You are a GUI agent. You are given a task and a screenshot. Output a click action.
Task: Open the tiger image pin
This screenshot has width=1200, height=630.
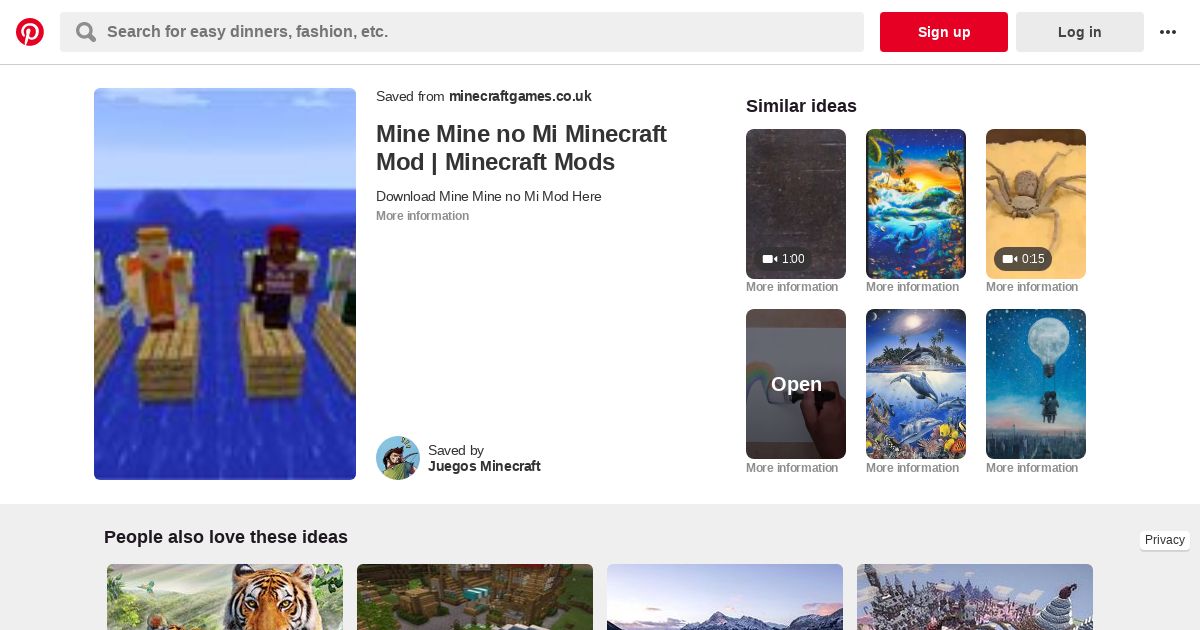click(225, 597)
